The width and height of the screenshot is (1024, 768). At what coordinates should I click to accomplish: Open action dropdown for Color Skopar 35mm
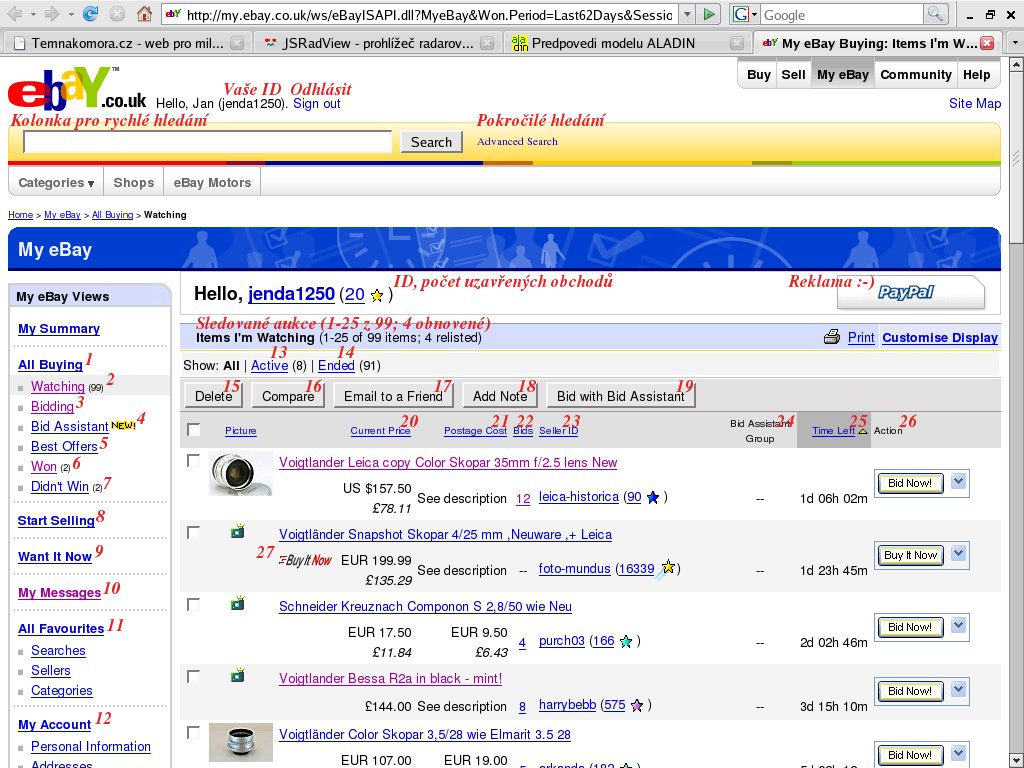958,482
